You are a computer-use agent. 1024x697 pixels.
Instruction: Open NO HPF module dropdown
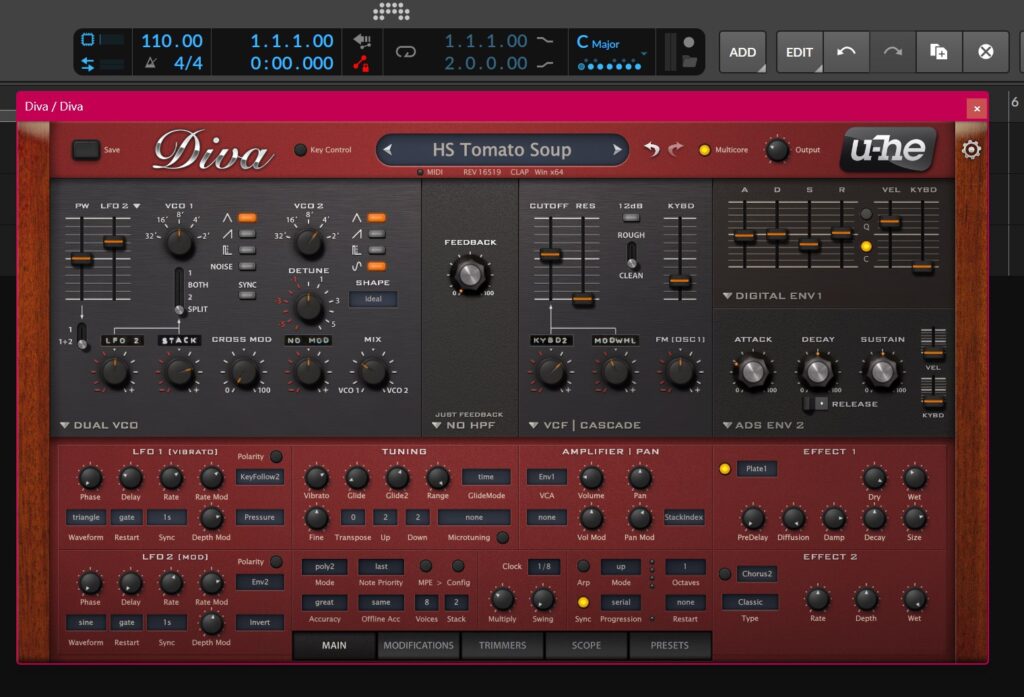pos(464,425)
